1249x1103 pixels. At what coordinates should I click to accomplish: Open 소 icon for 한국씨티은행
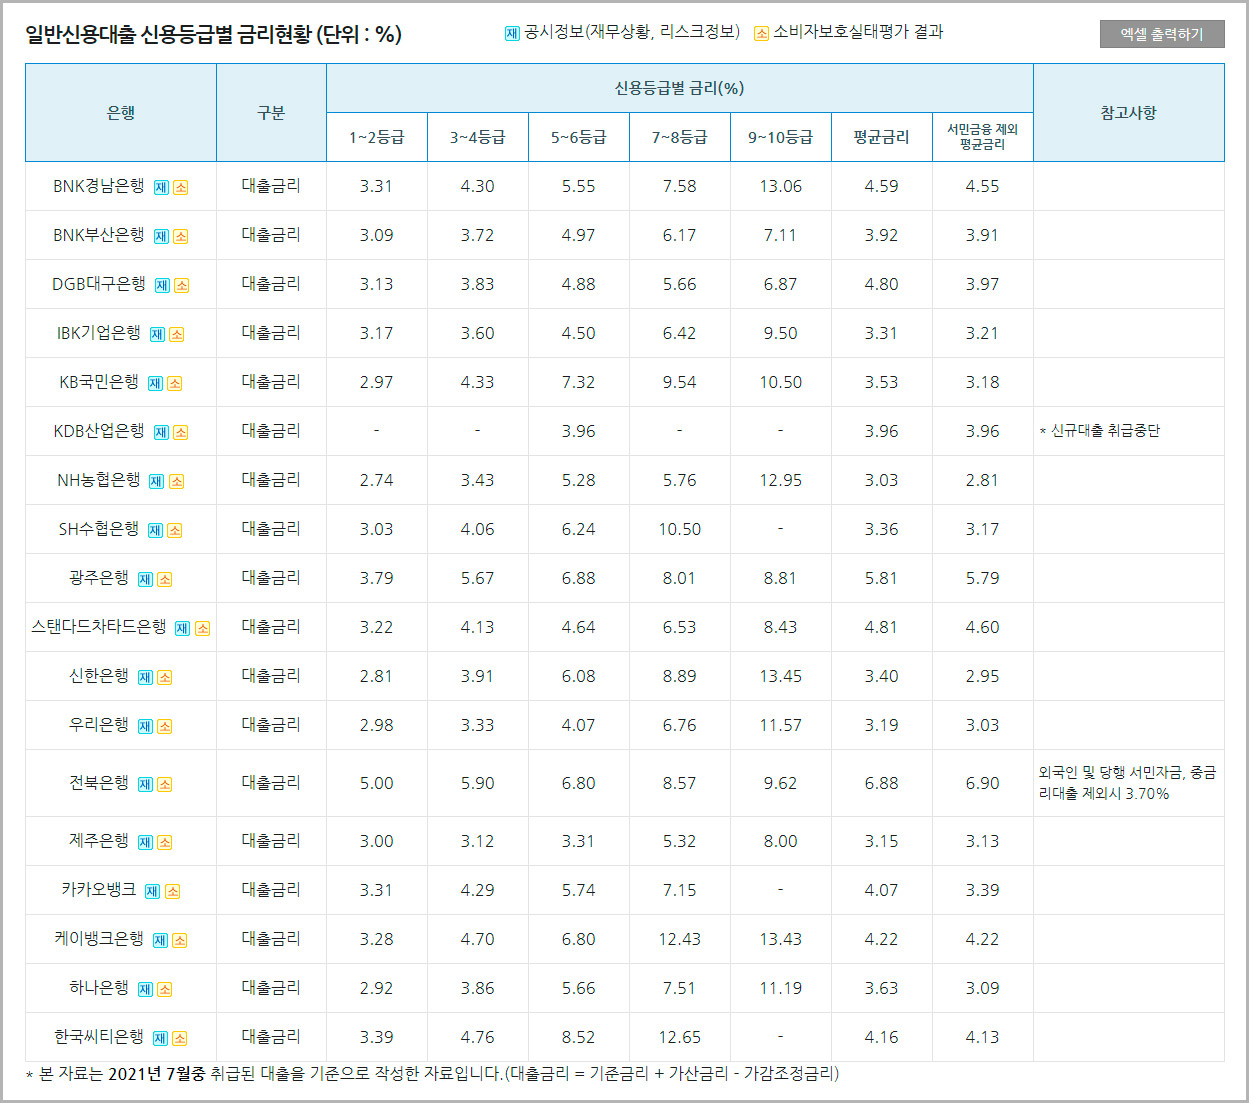point(181,1036)
